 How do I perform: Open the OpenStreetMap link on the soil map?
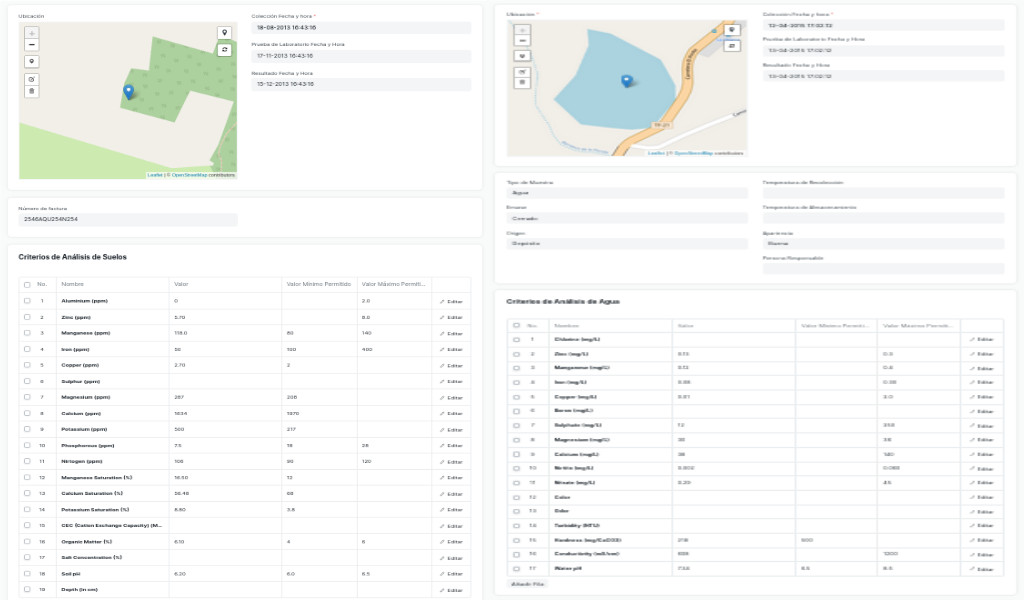(189, 175)
